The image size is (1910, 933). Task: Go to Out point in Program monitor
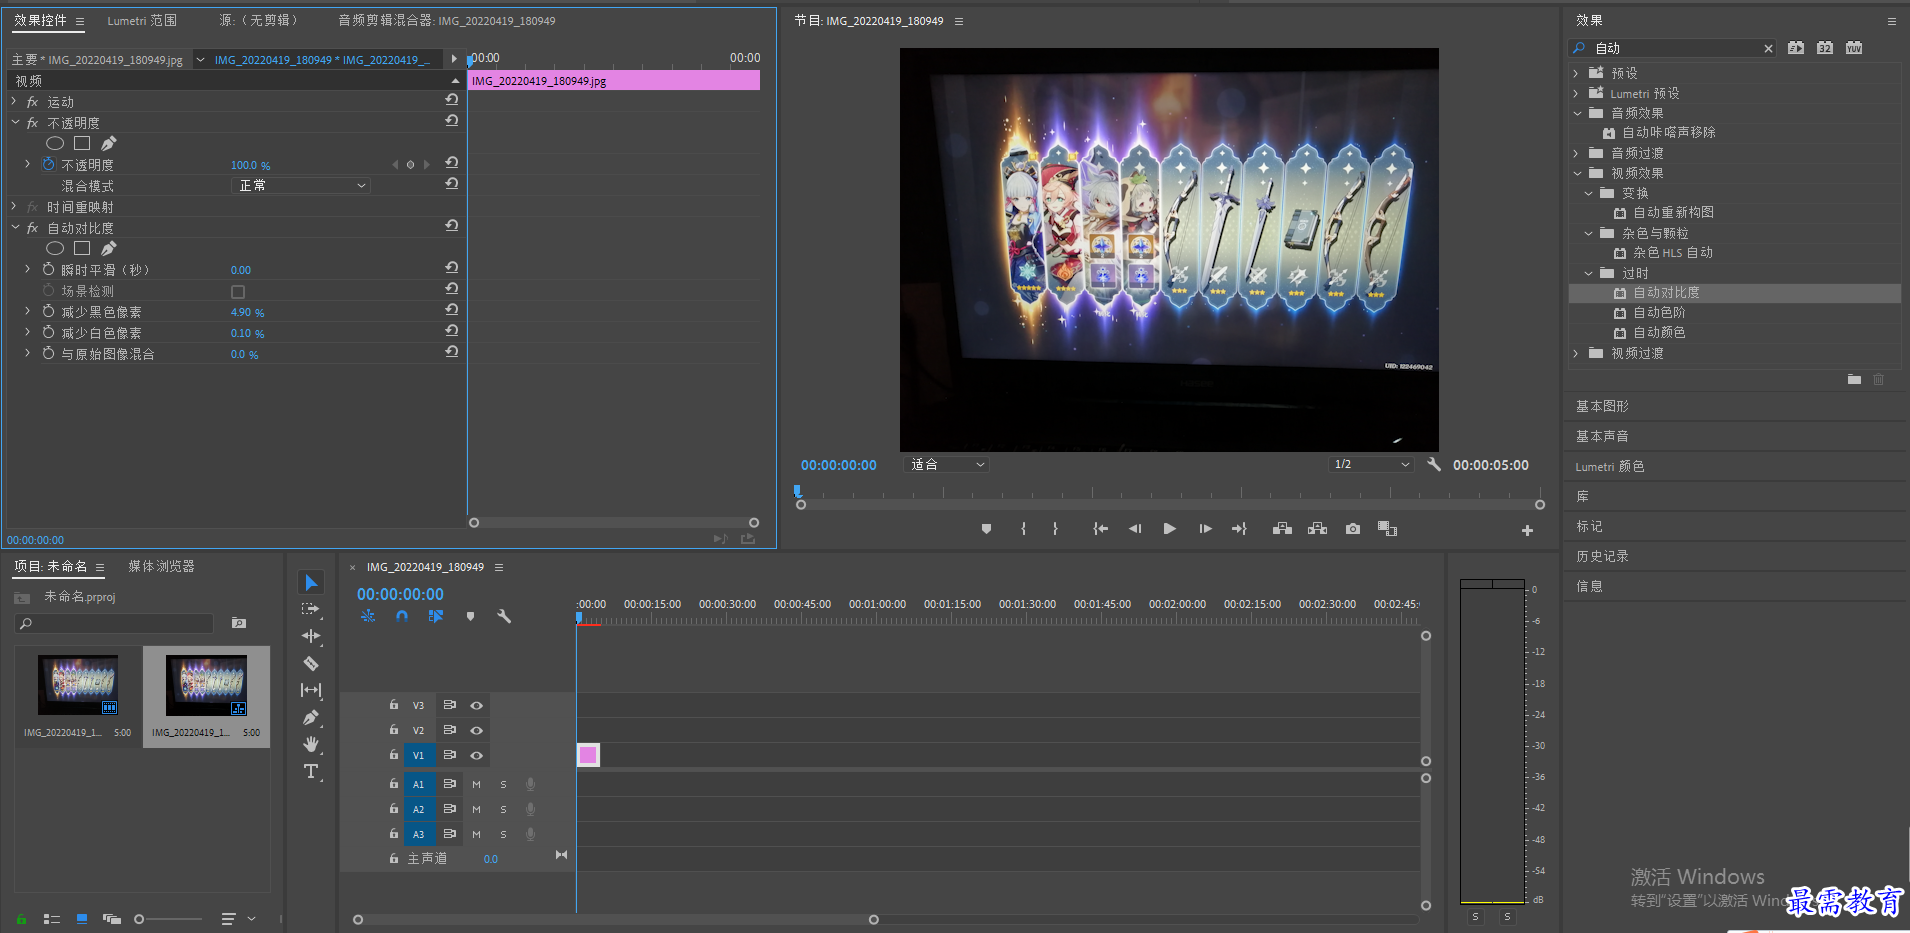click(1239, 529)
